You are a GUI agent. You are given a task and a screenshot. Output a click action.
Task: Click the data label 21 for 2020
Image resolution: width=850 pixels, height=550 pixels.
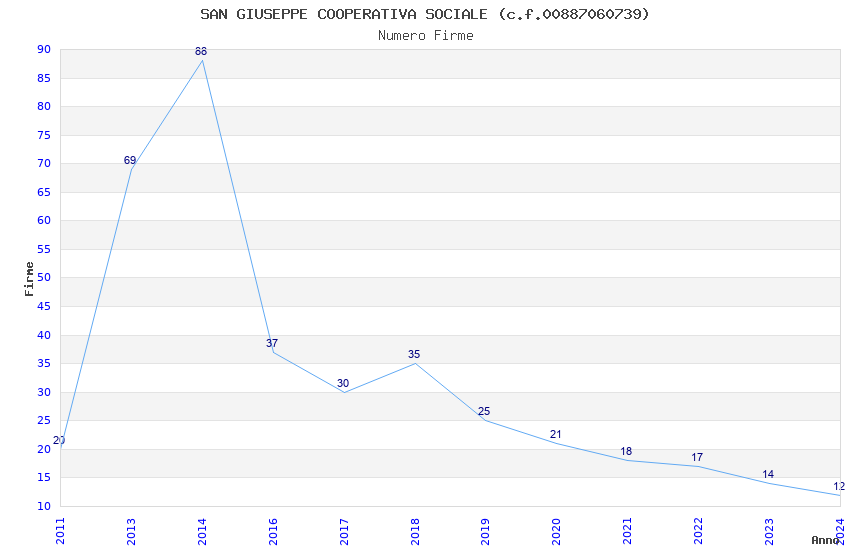(x=556, y=434)
